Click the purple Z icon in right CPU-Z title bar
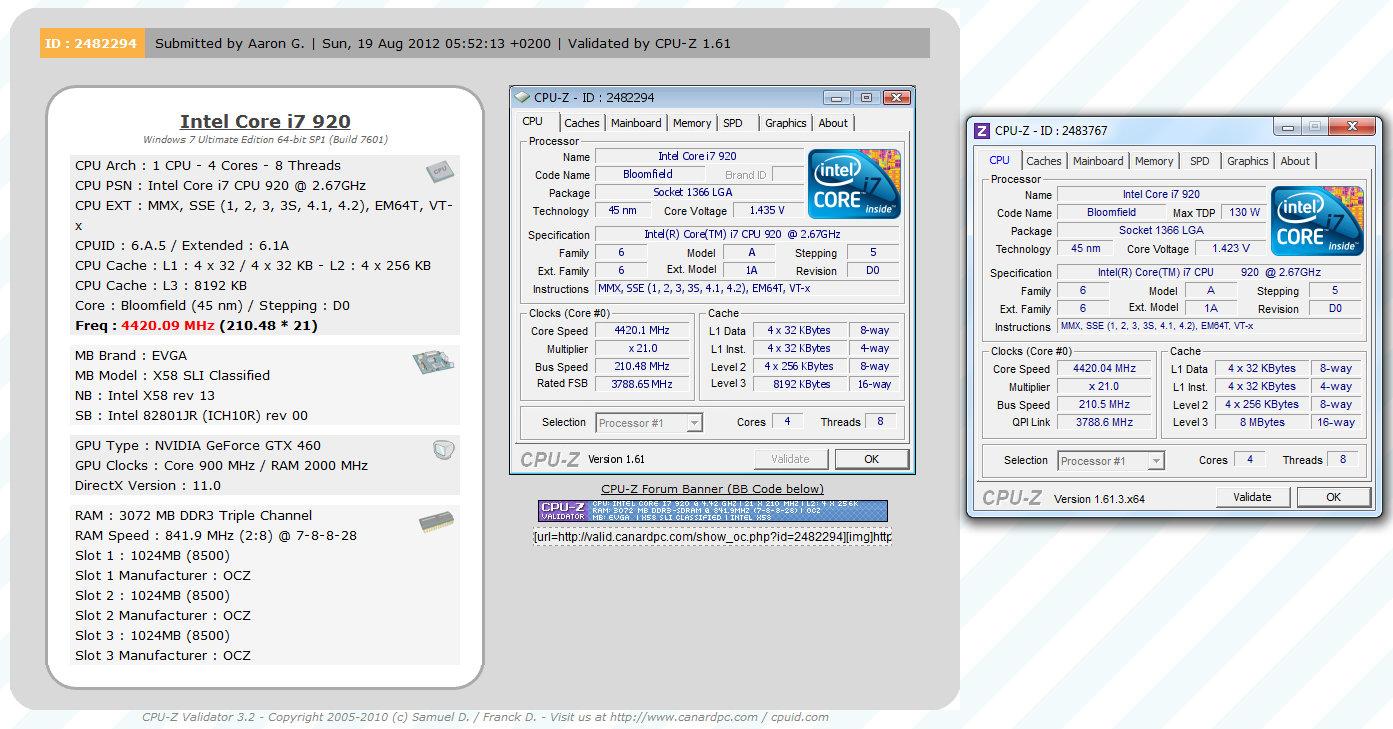1393x729 pixels. click(x=981, y=130)
